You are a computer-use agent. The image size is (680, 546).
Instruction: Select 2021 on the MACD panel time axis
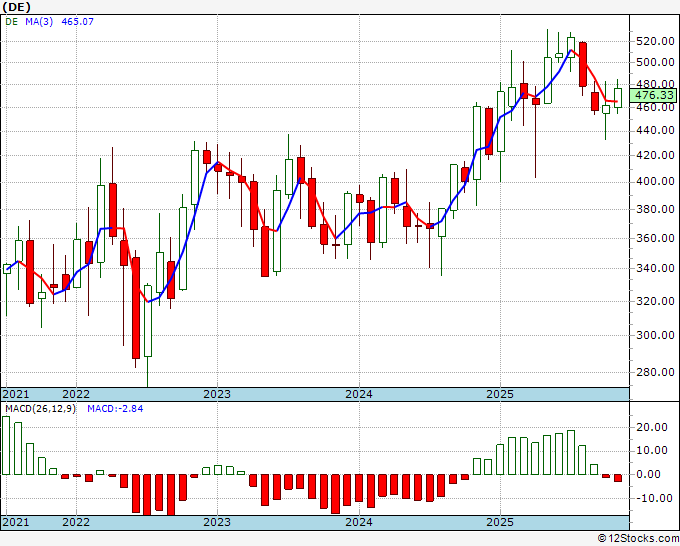(x=16, y=522)
